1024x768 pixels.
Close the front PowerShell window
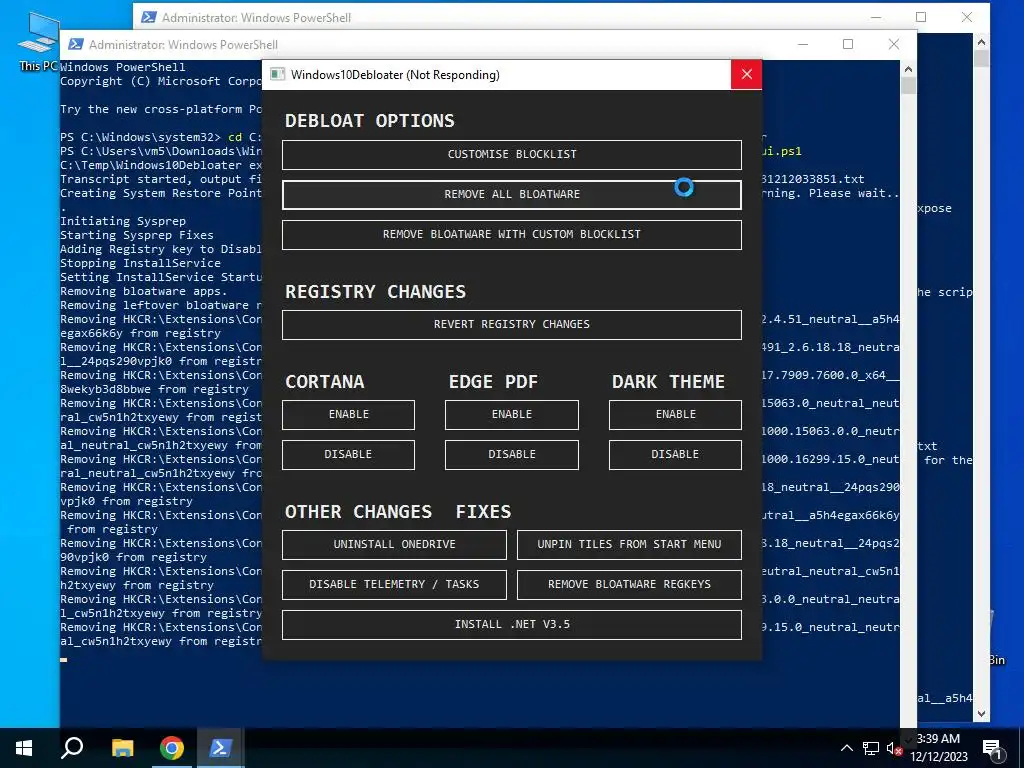pos(894,44)
